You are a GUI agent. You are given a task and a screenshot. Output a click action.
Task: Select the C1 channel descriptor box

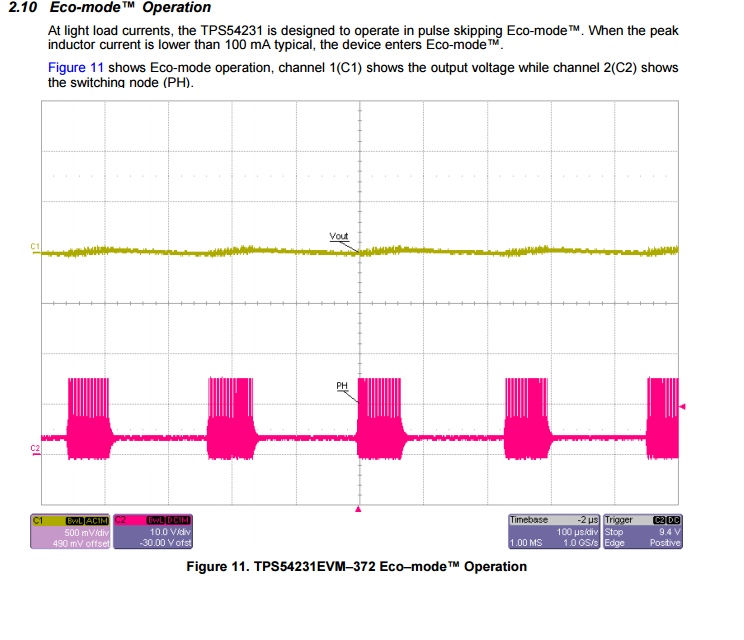click(x=70, y=531)
